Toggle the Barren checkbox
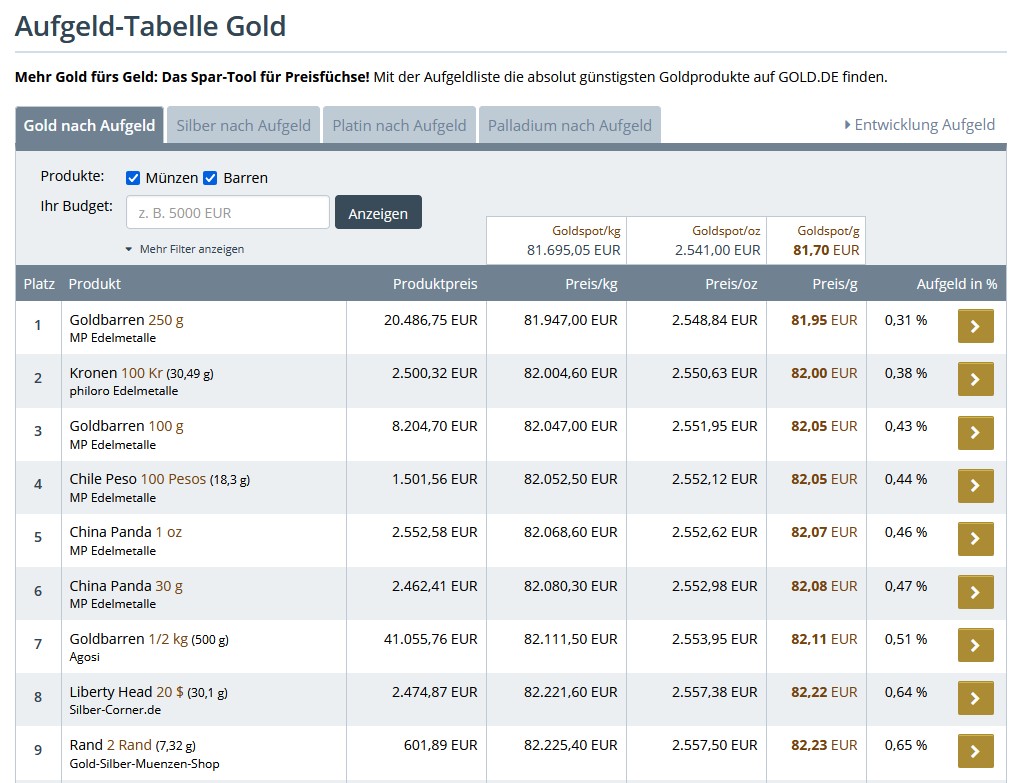Image resolution: width=1020 pixels, height=783 pixels. pos(210,178)
